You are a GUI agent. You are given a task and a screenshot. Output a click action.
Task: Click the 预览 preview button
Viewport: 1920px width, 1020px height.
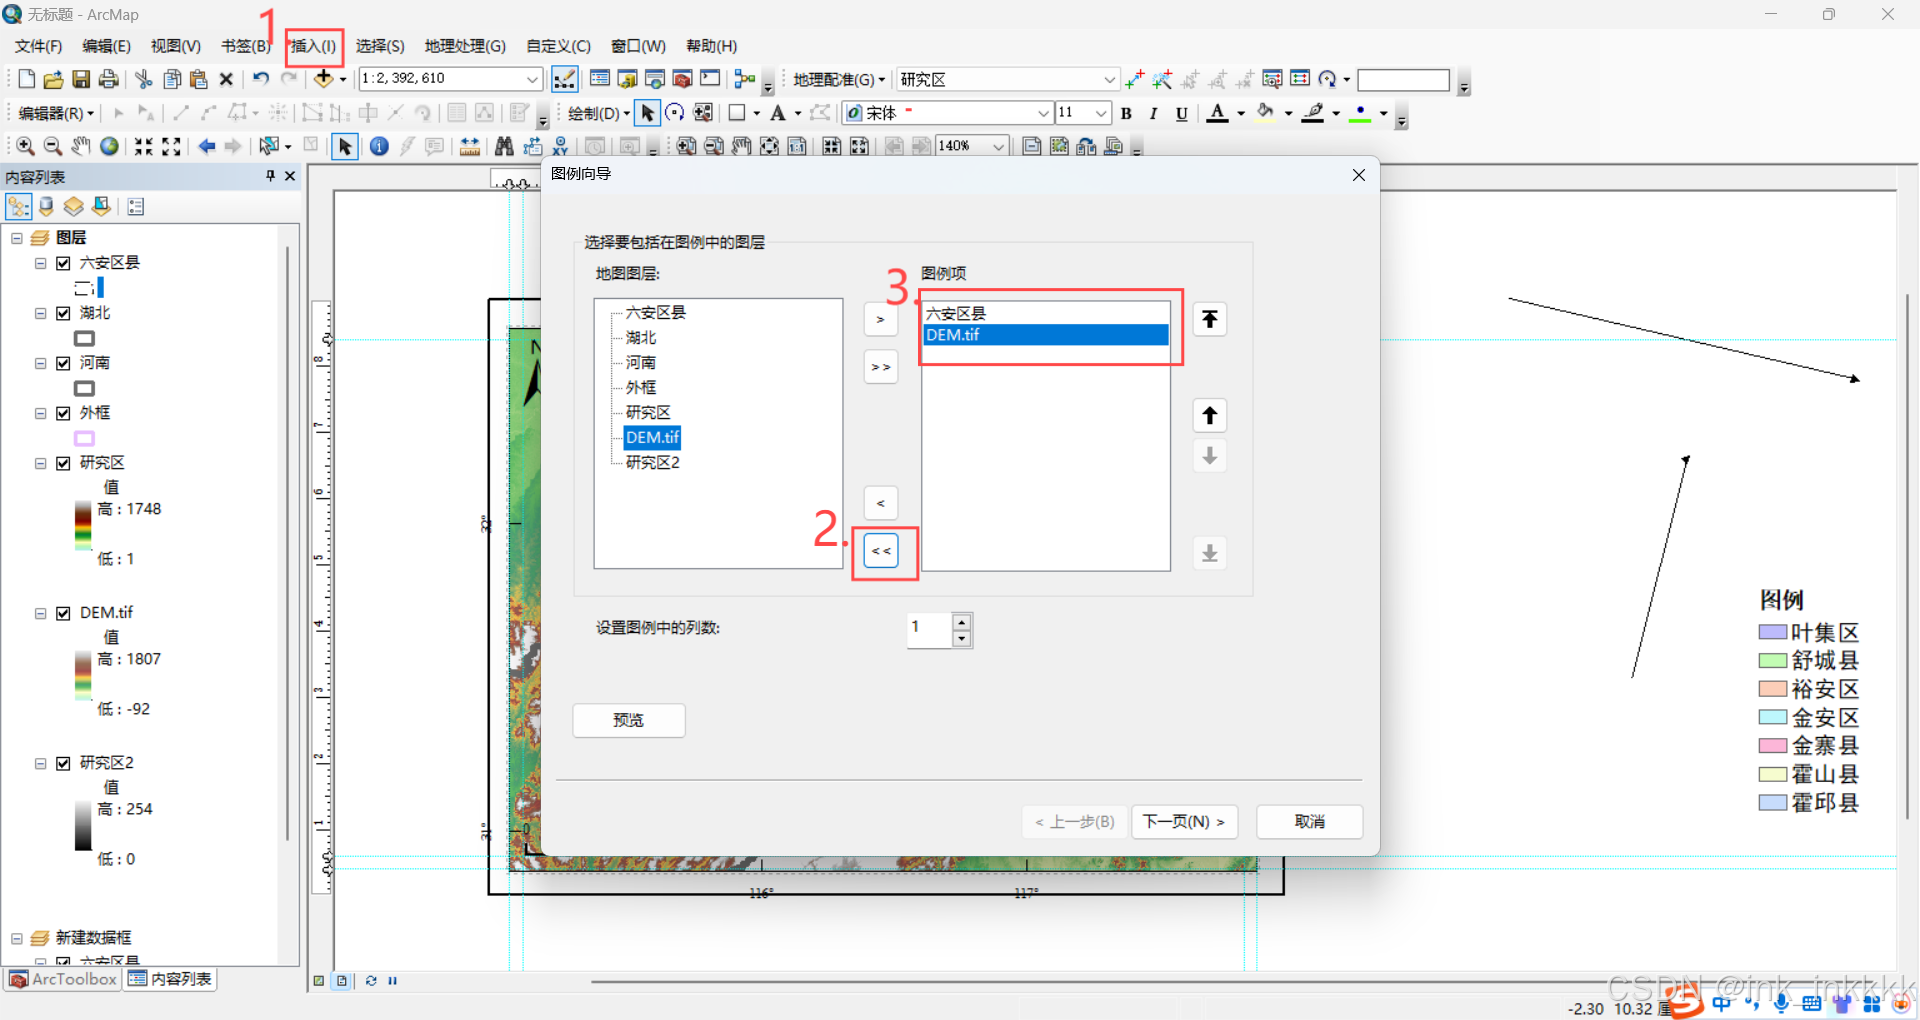tap(629, 720)
